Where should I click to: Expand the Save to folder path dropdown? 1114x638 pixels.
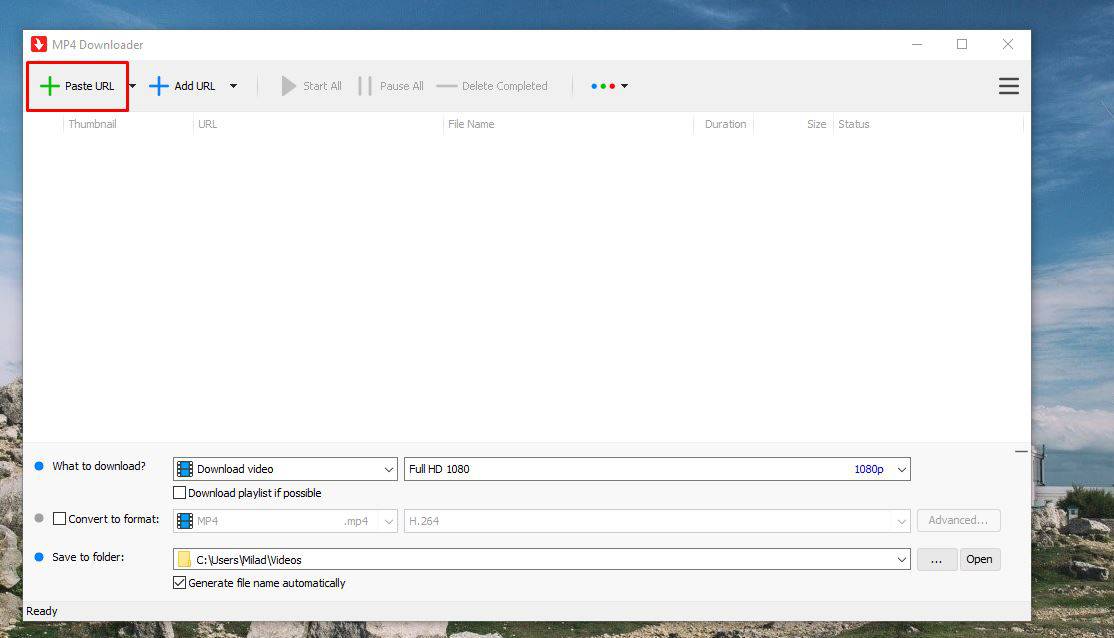coord(901,560)
